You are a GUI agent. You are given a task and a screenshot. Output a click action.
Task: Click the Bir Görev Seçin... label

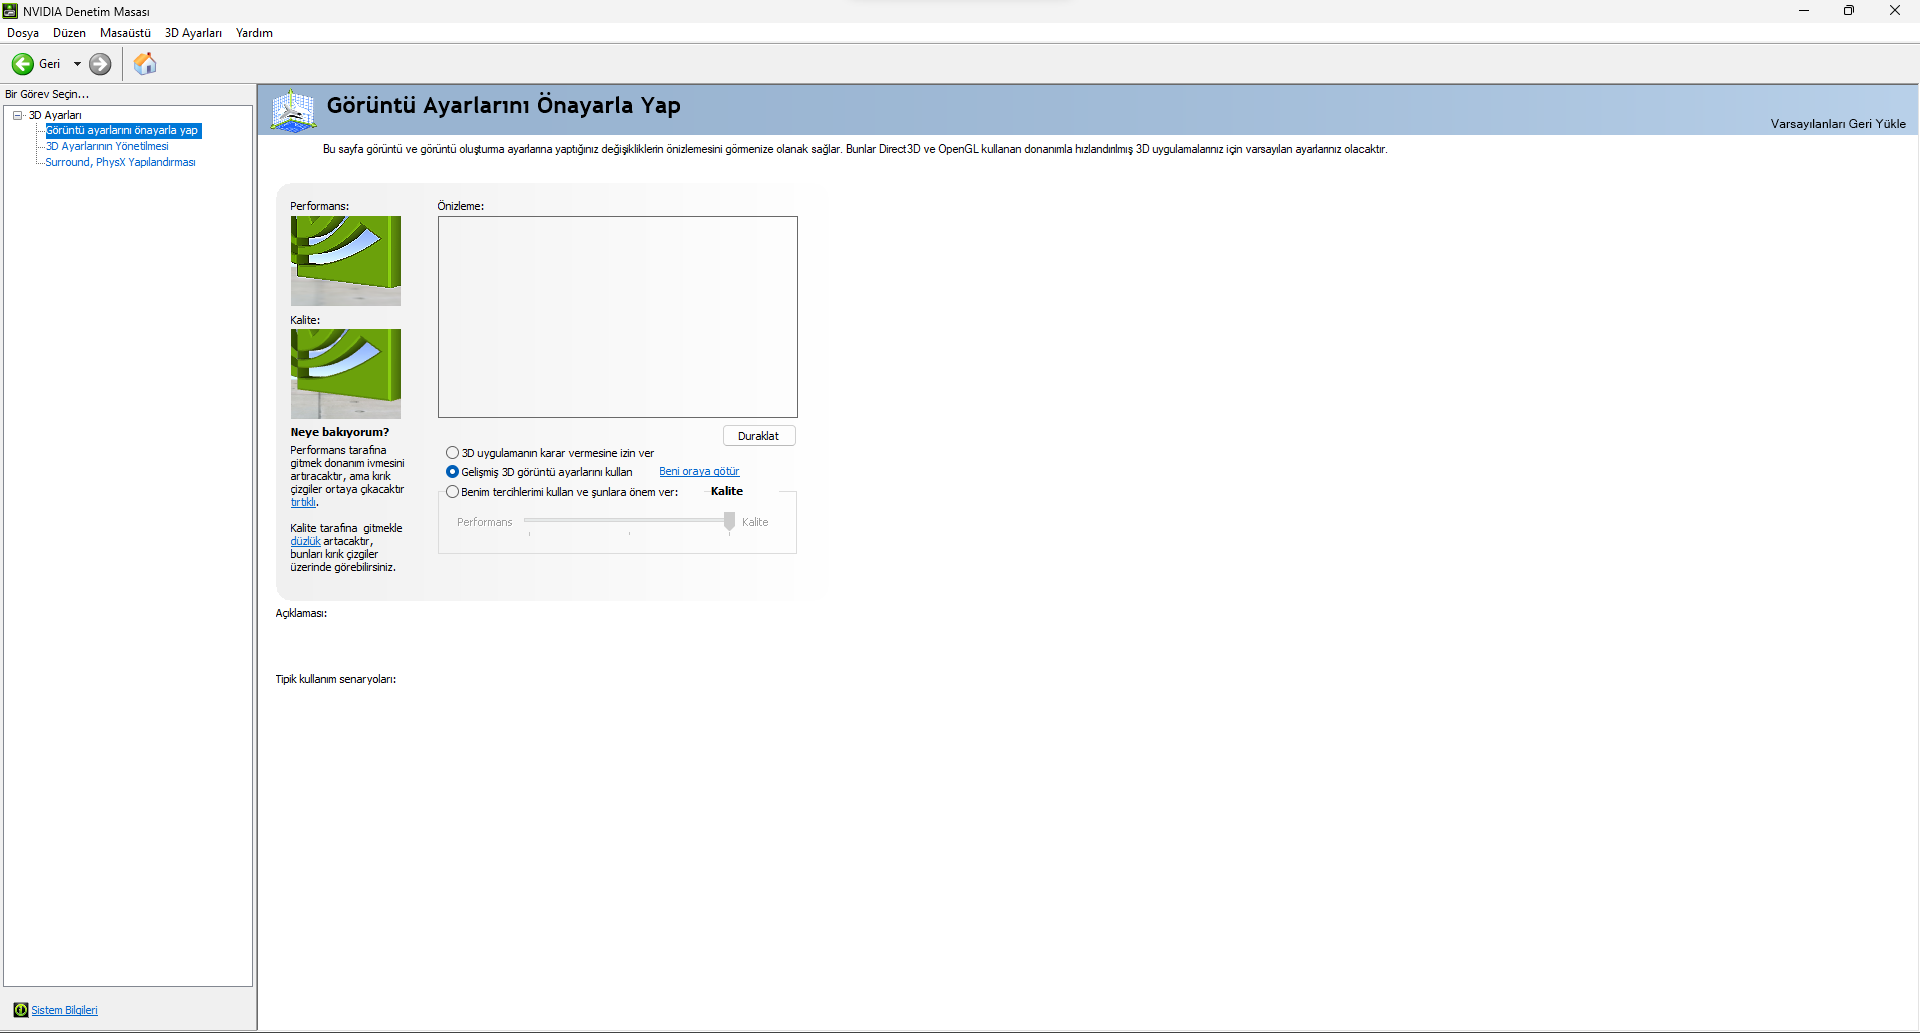click(47, 94)
